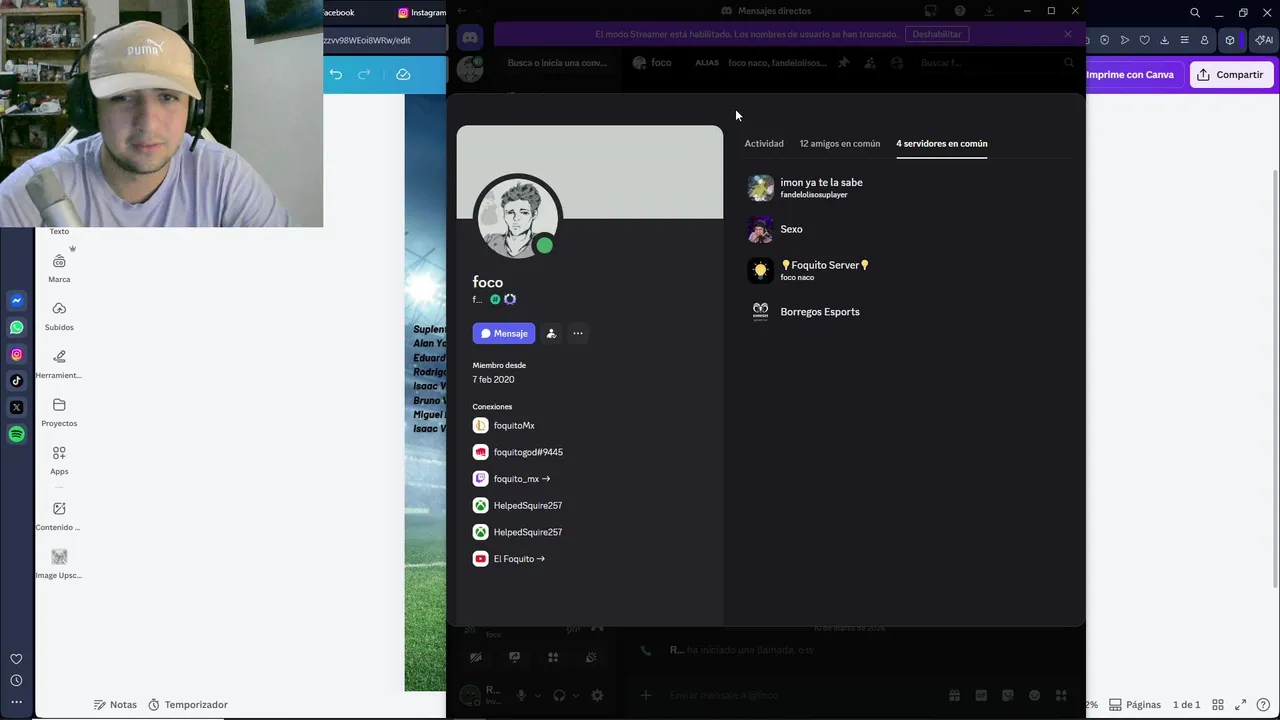Select the foquitoMx connection
The width and height of the screenshot is (1280, 720).
click(x=504, y=426)
